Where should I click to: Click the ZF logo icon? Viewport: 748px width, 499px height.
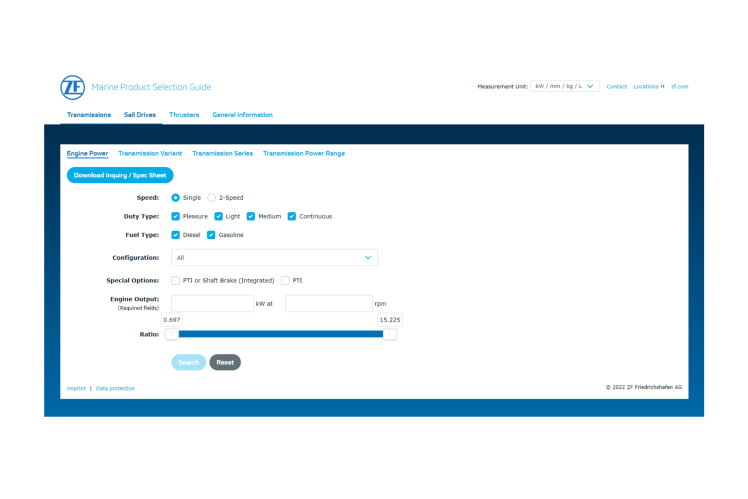pos(72,87)
